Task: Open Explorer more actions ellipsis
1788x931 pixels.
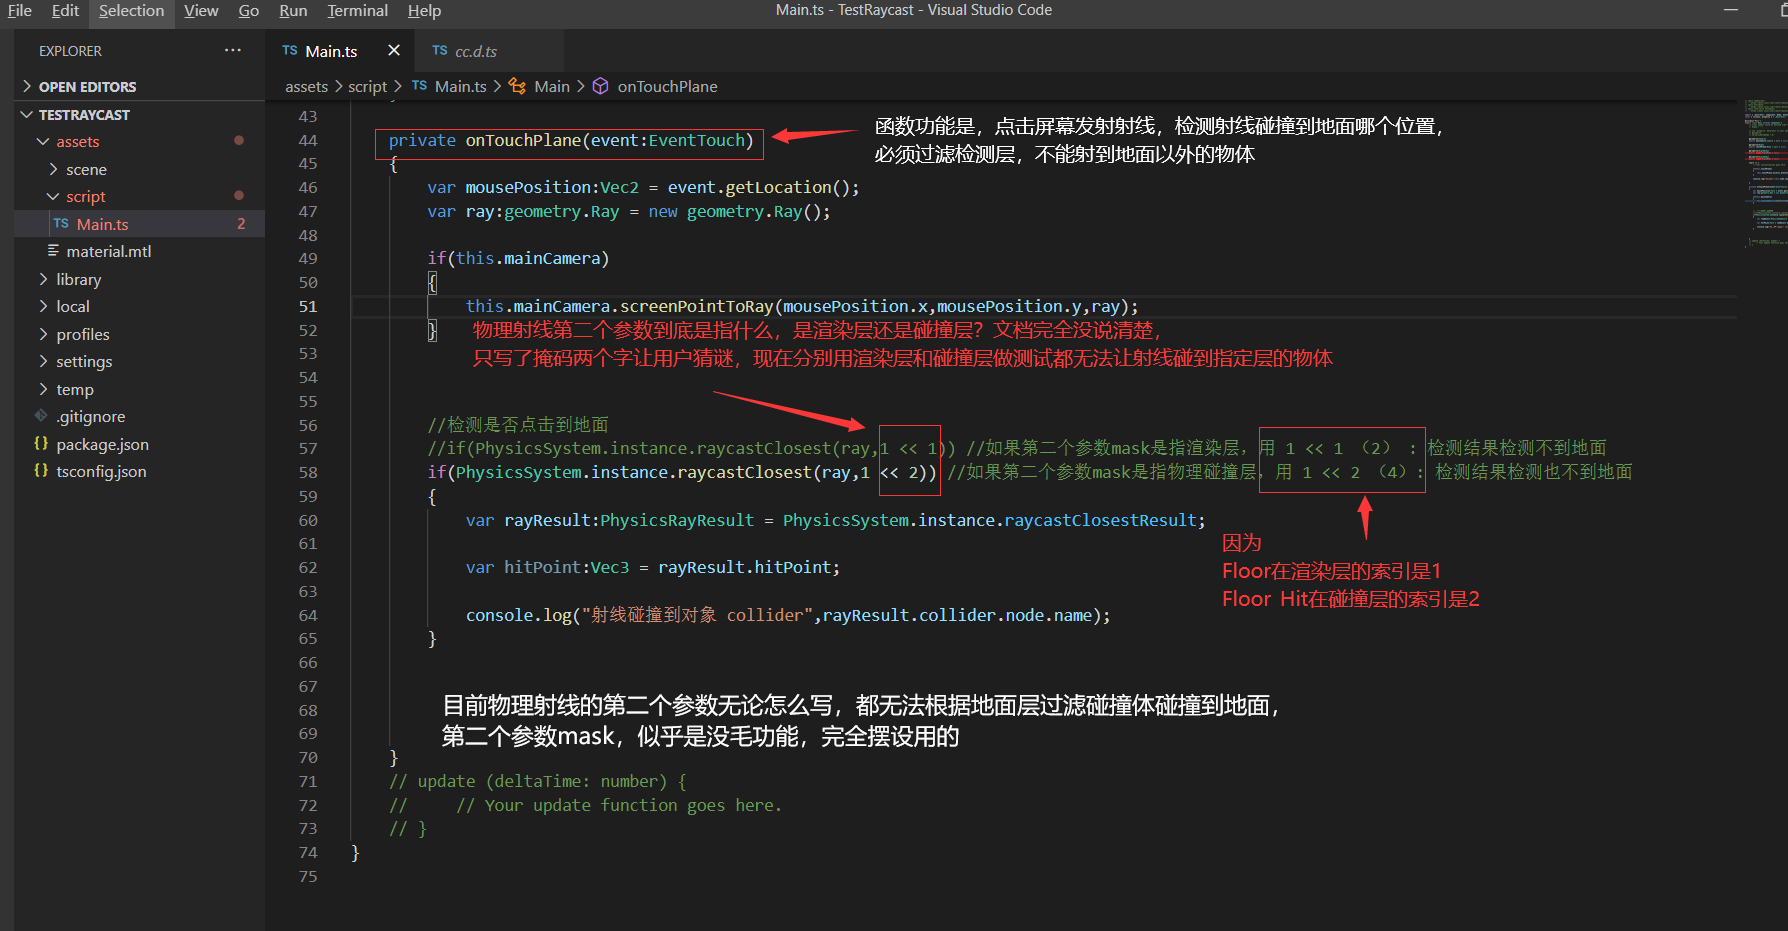Action: click(233, 50)
